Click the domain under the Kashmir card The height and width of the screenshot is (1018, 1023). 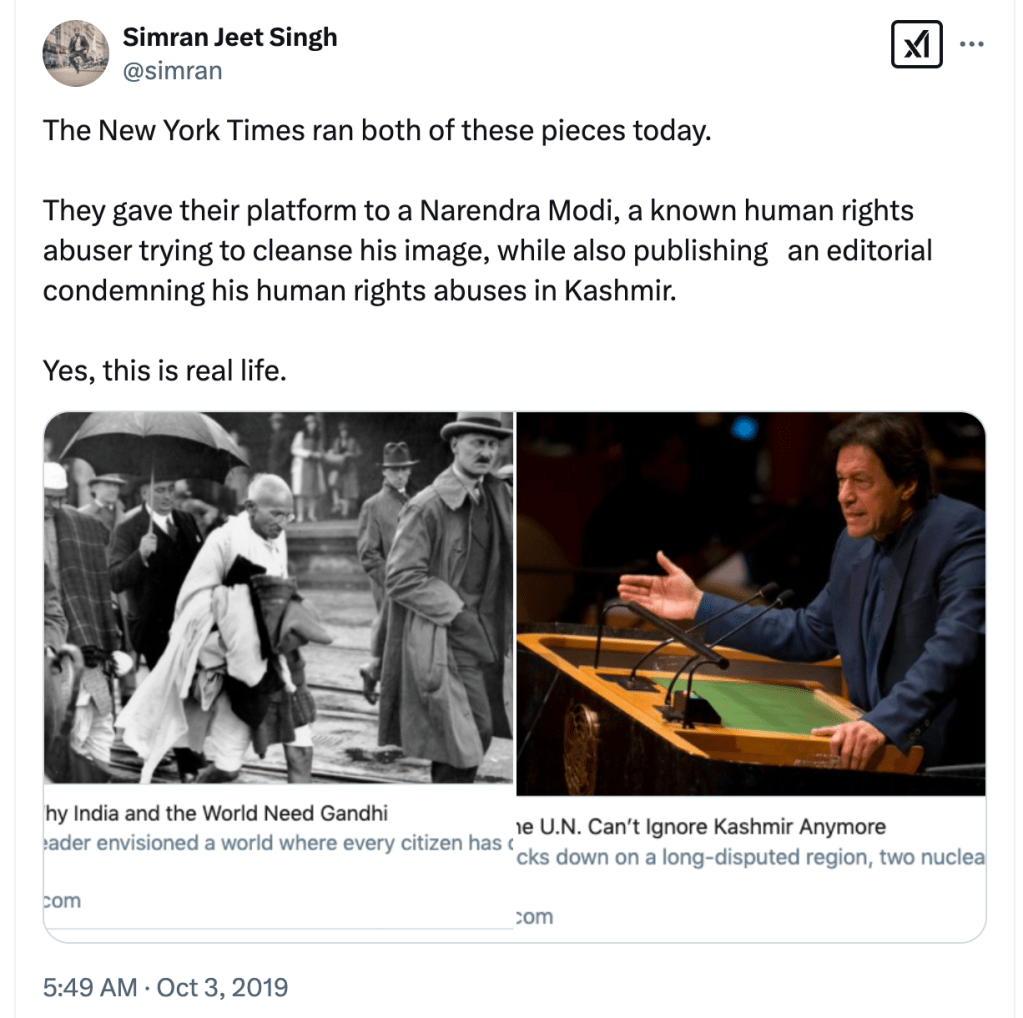coord(533,917)
